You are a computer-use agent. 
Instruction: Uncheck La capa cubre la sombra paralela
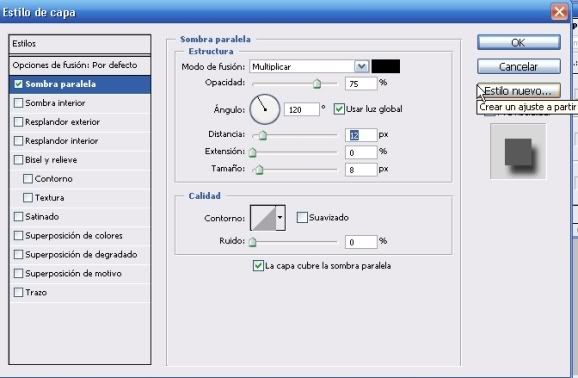[x=258, y=266]
